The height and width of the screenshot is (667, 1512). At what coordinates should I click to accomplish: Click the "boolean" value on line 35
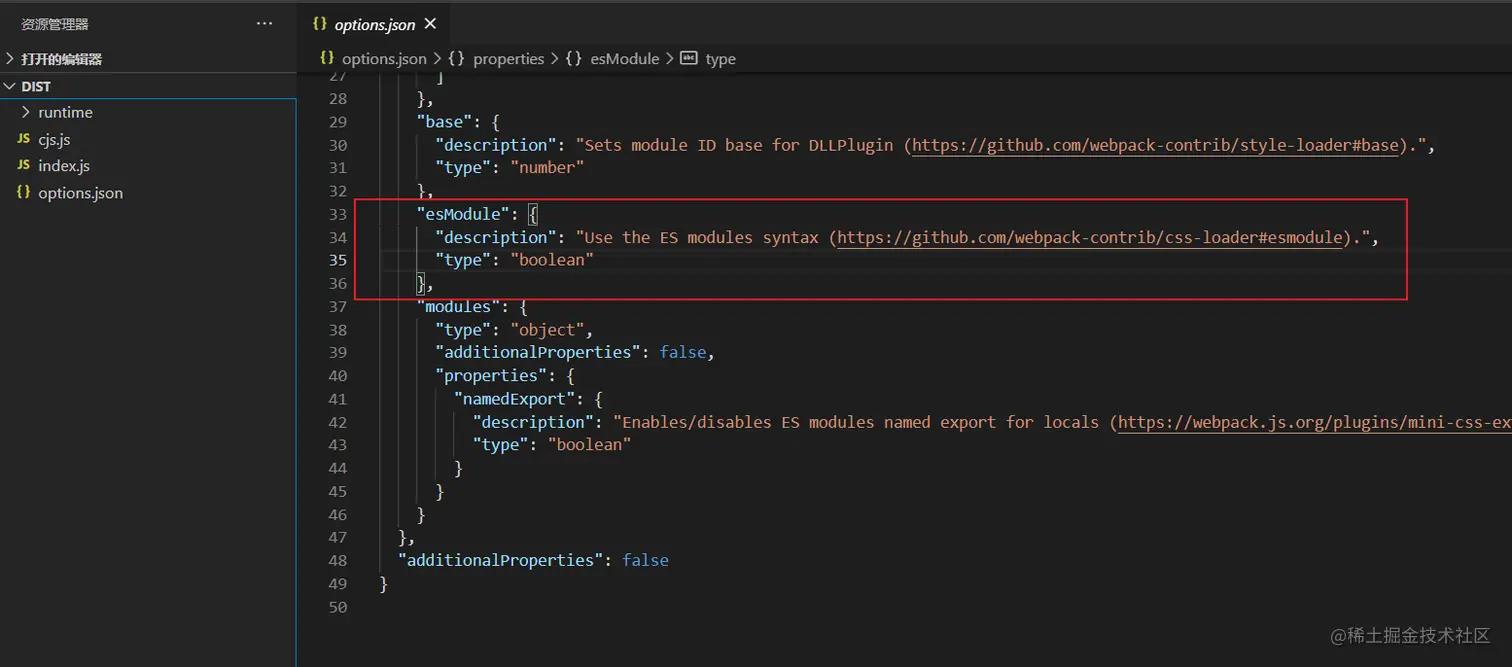click(x=552, y=260)
